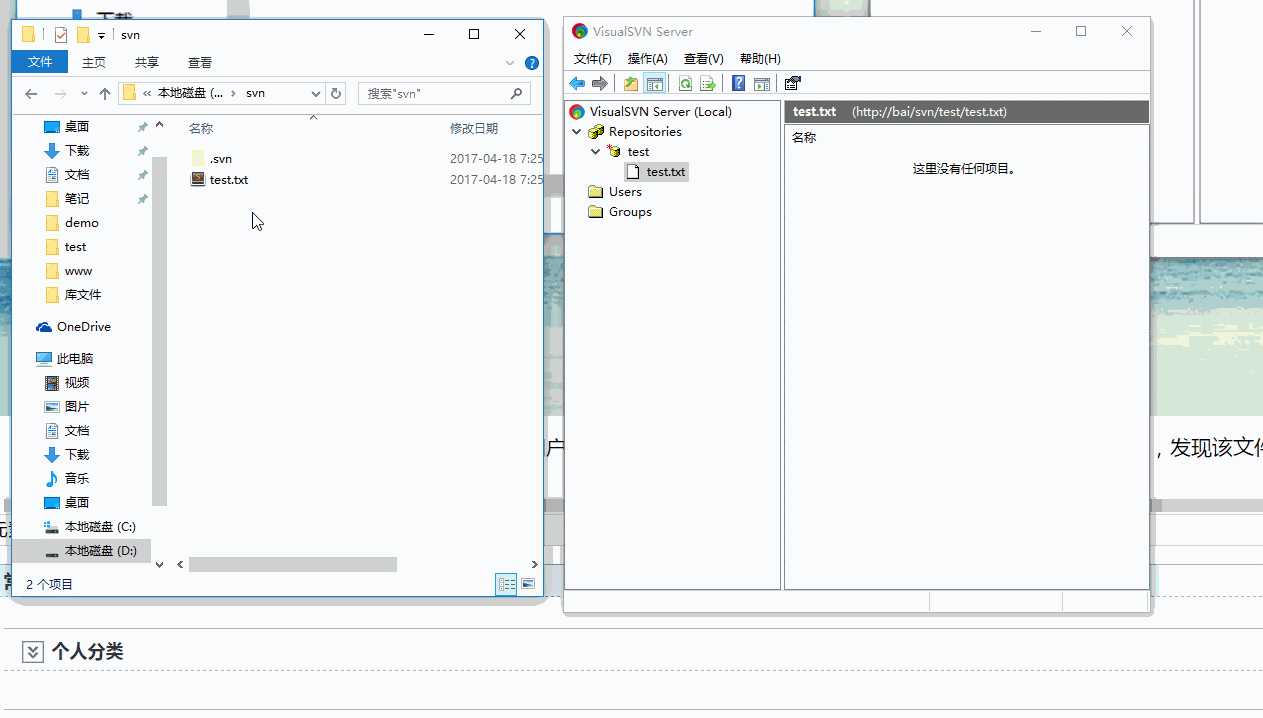The height and width of the screenshot is (718, 1263).
Task: Open 文件(F) menu in VisualSVN Server
Action: pos(592,59)
